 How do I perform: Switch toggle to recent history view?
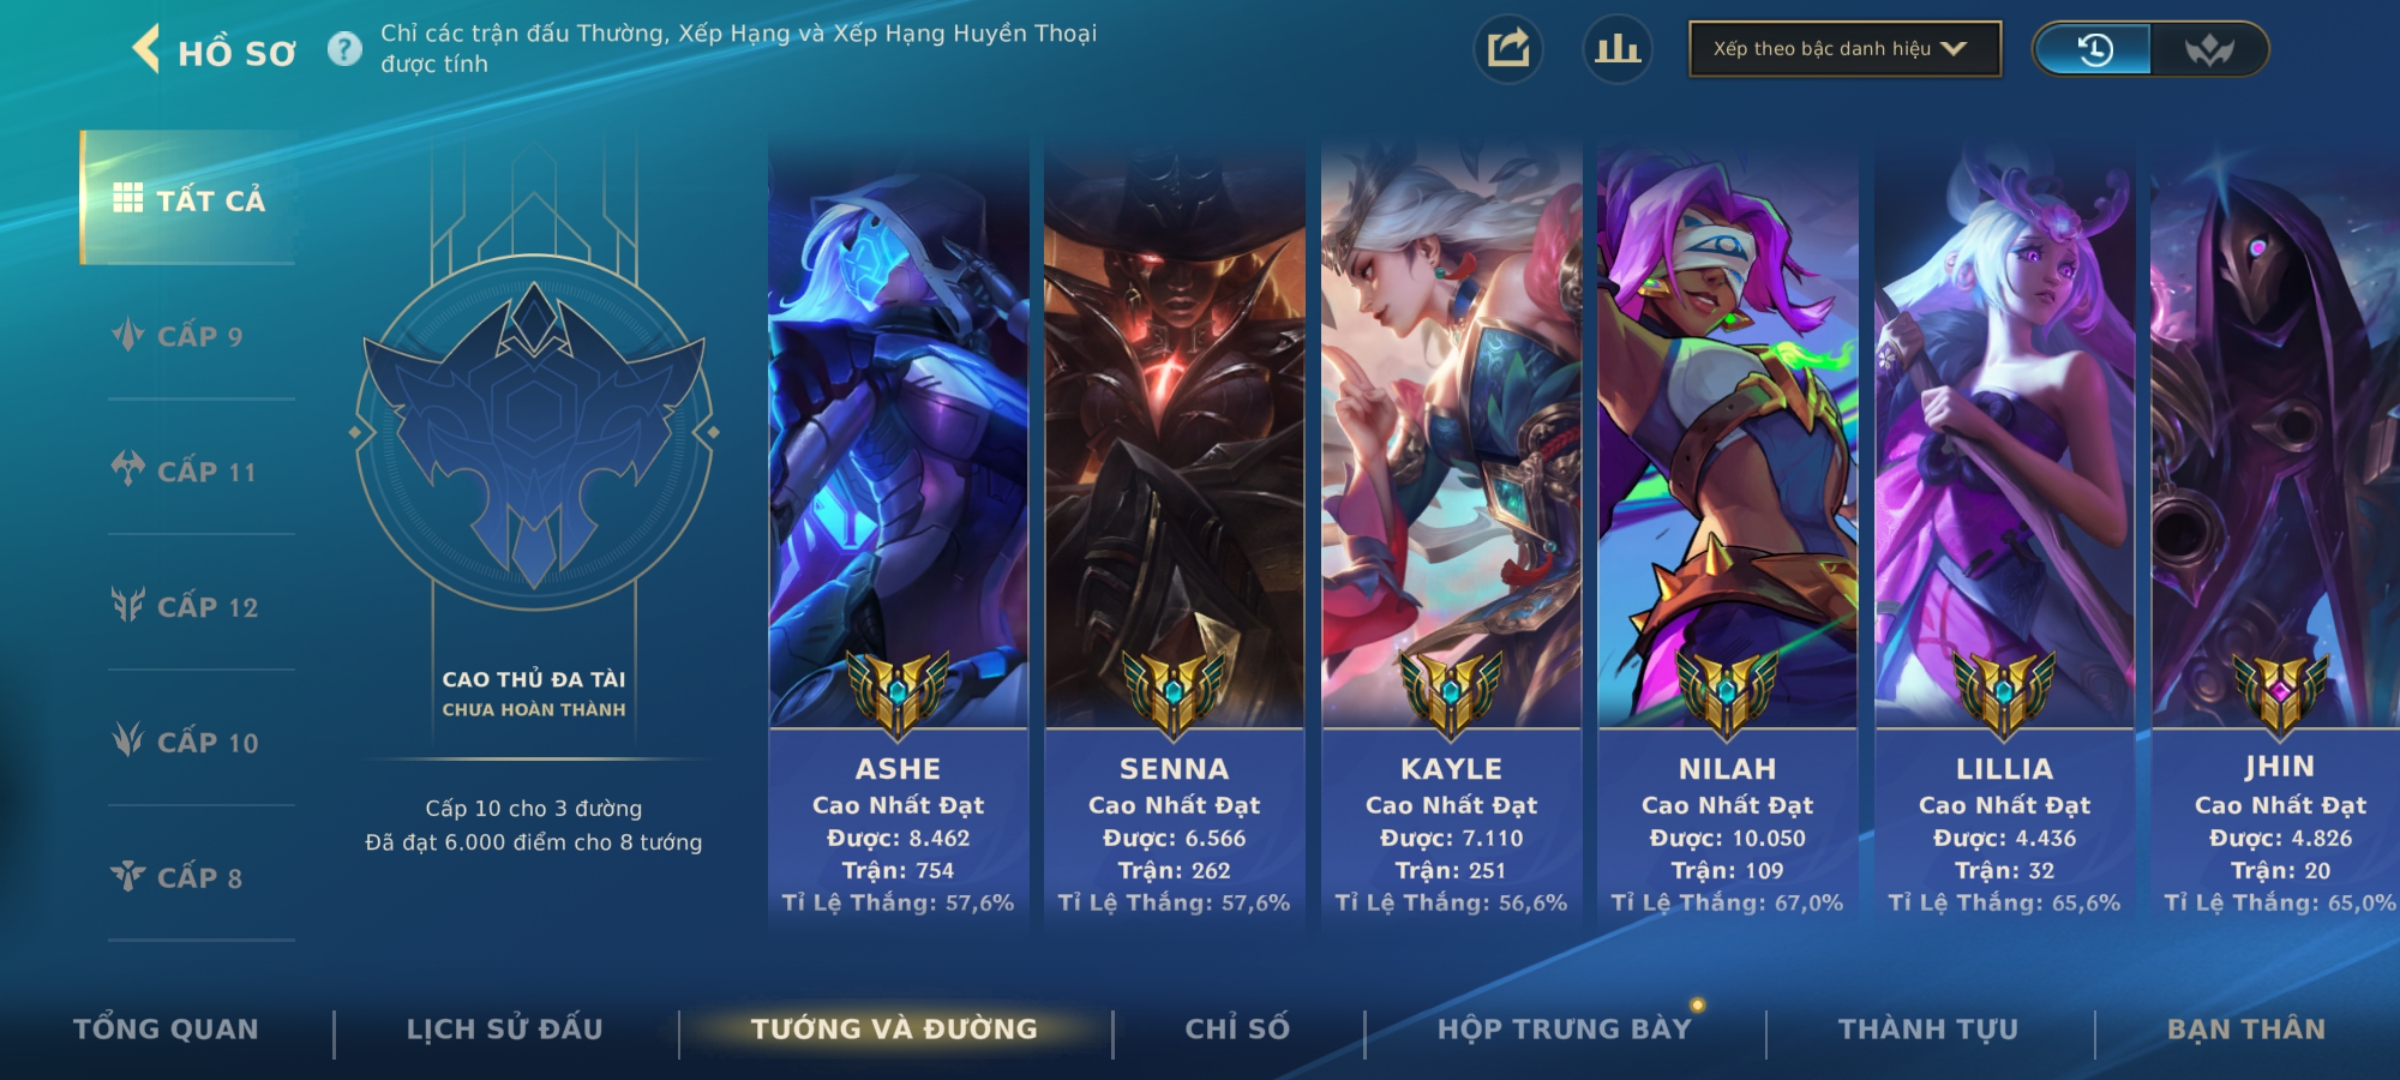click(x=2093, y=49)
